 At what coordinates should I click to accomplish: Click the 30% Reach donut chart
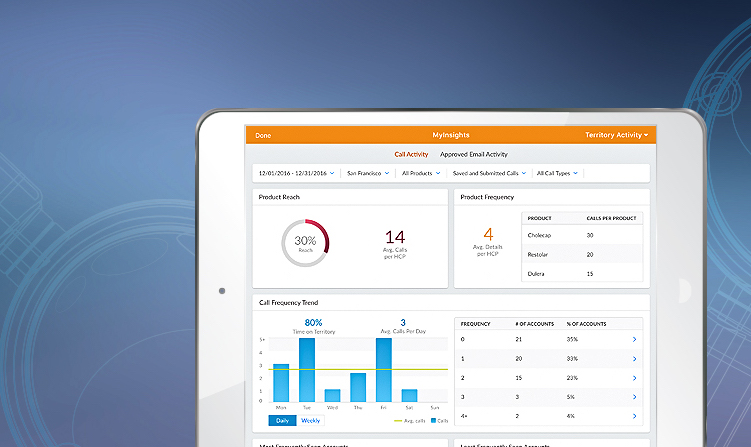tap(305, 243)
